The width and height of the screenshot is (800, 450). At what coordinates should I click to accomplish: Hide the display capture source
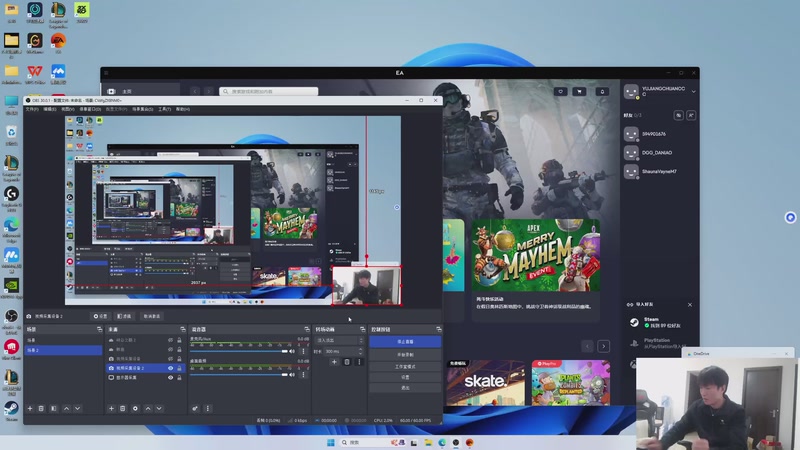170,378
